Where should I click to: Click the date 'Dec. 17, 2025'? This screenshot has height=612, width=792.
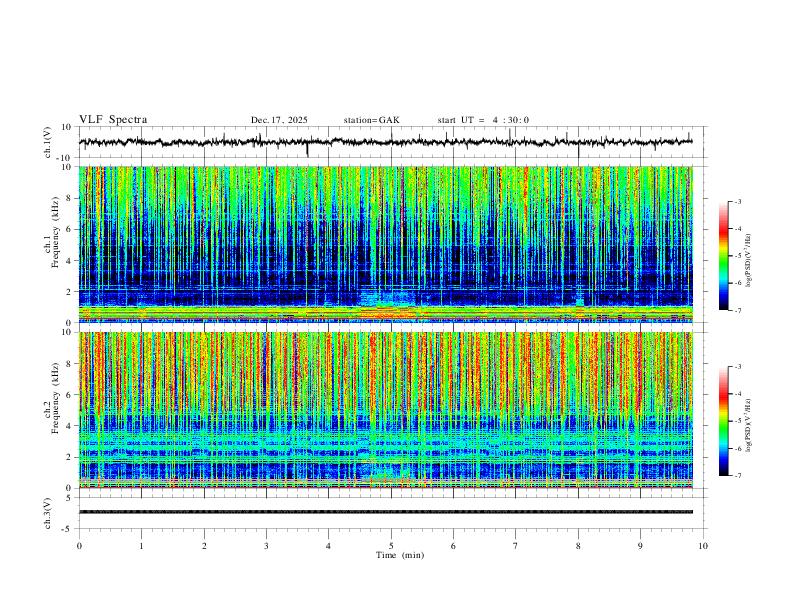click(279, 120)
